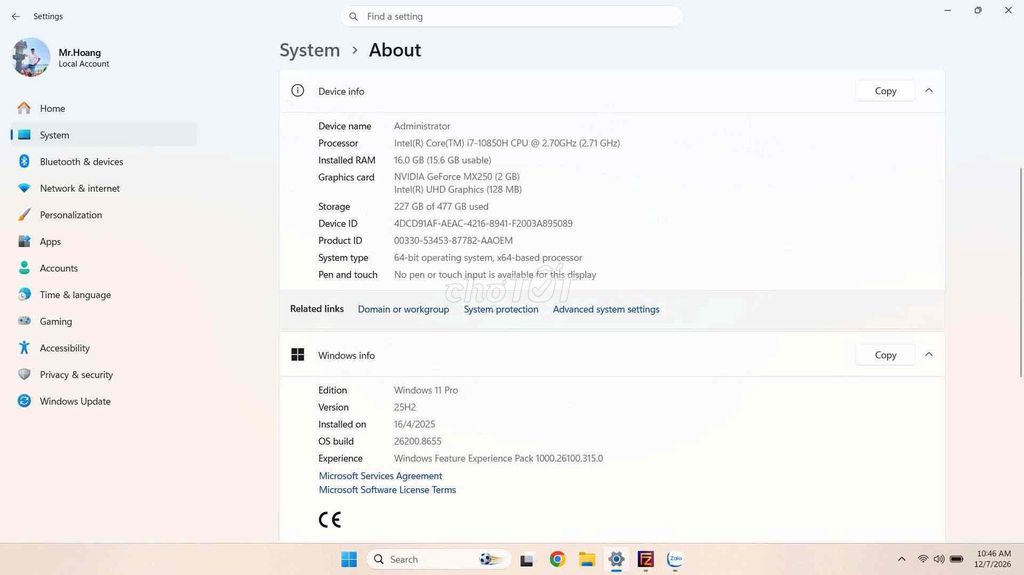Click the Installed on date 16/4/2025
Screen dimensions: 1024x575
click(414, 424)
